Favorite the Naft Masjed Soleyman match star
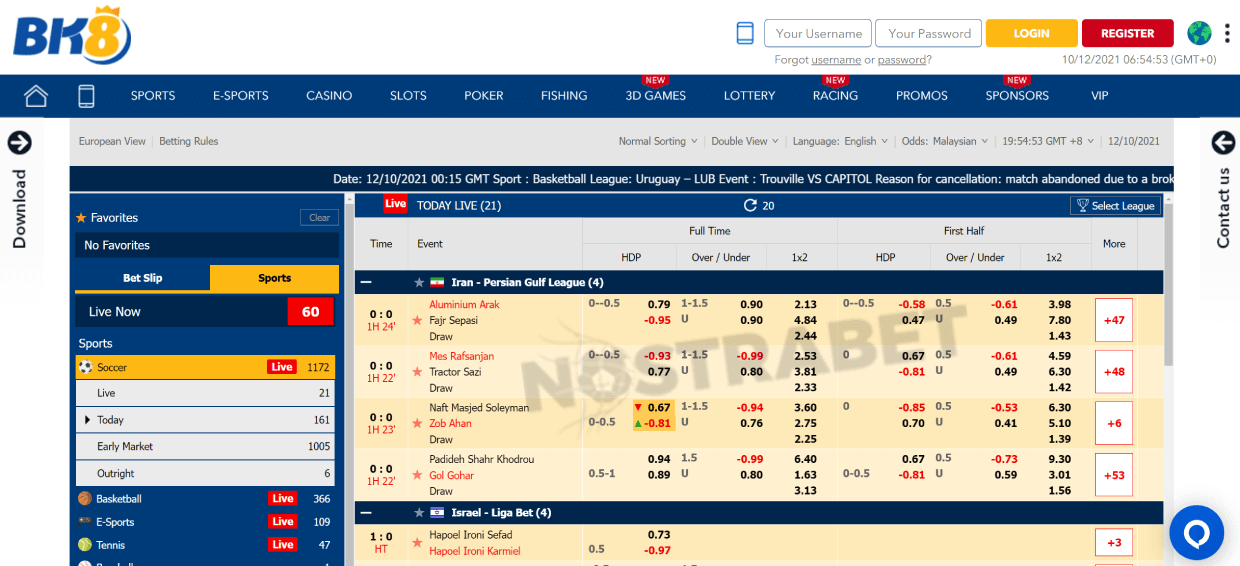 coord(417,424)
